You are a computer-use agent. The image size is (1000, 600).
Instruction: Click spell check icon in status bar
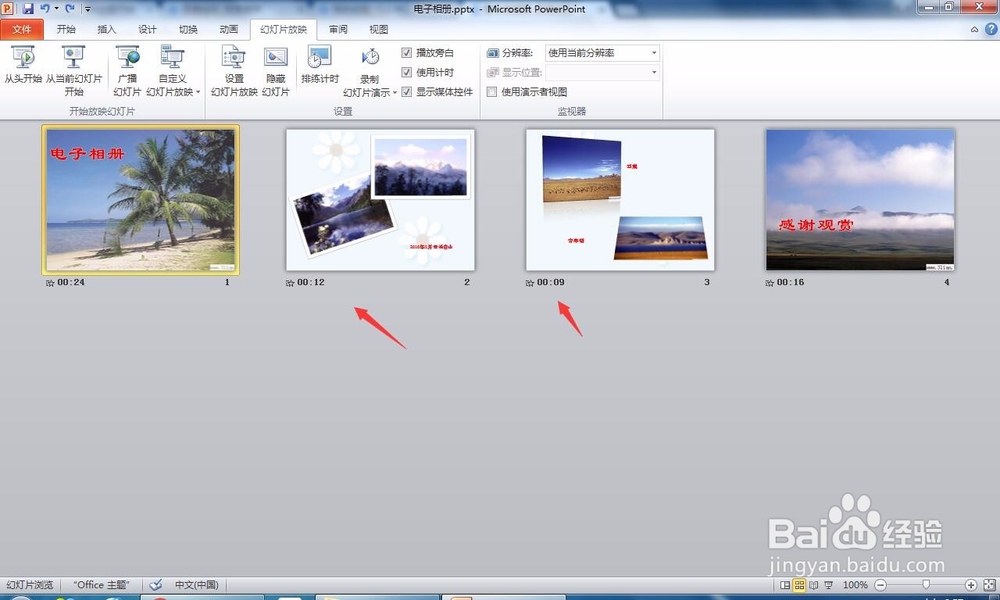click(x=156, y=585)
